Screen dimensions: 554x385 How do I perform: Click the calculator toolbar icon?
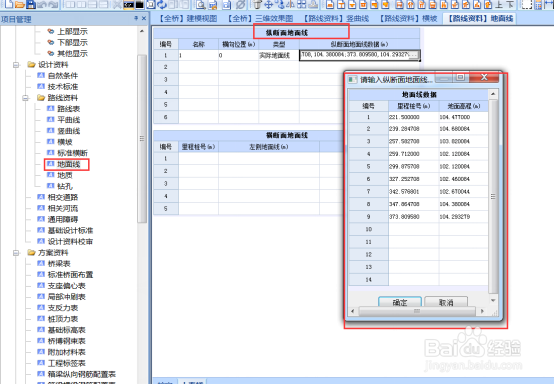click(x=538, y=4)
